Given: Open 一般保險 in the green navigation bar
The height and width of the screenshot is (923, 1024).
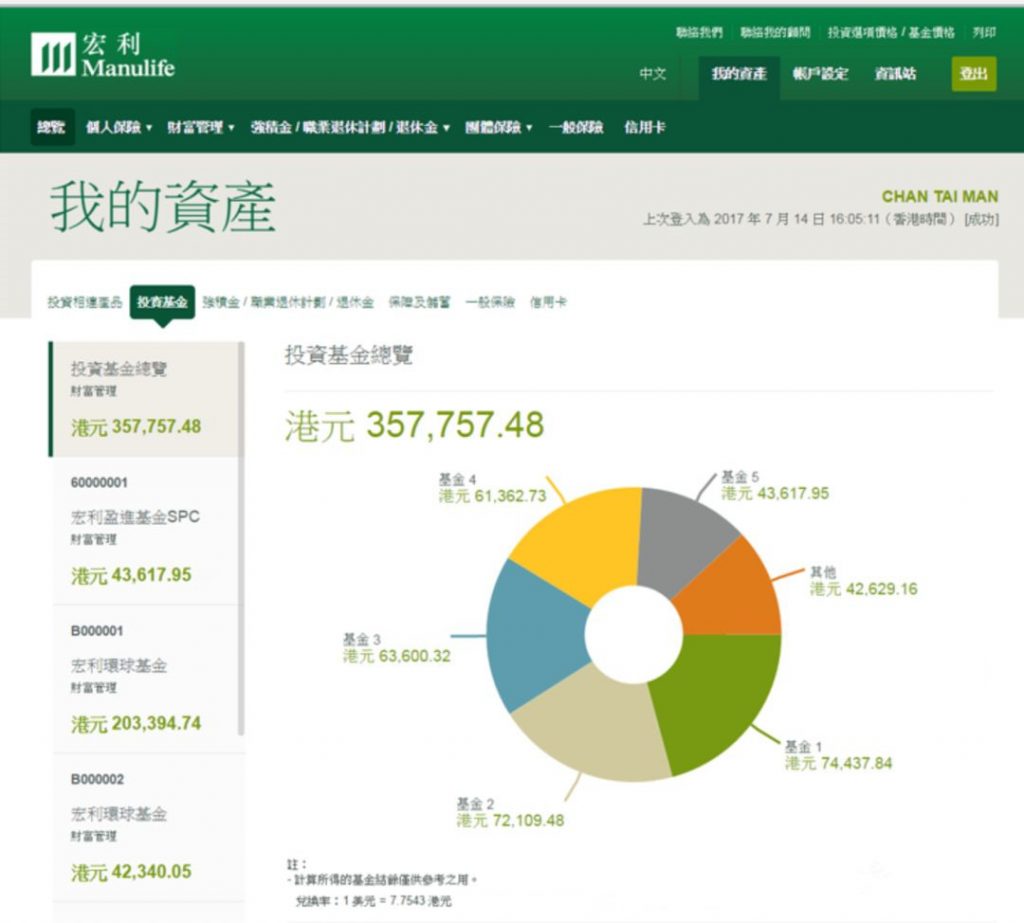Looking at the screenshot, I should 575,127.
